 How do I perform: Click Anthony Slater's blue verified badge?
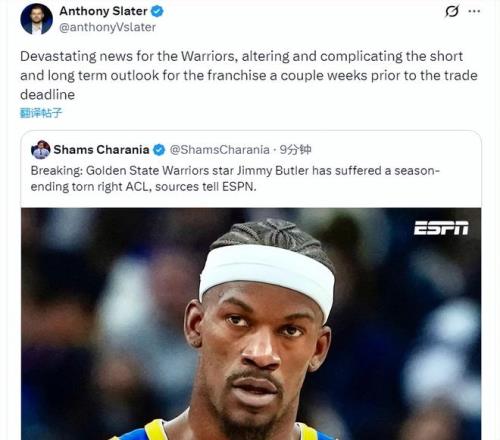click(157, 11)
